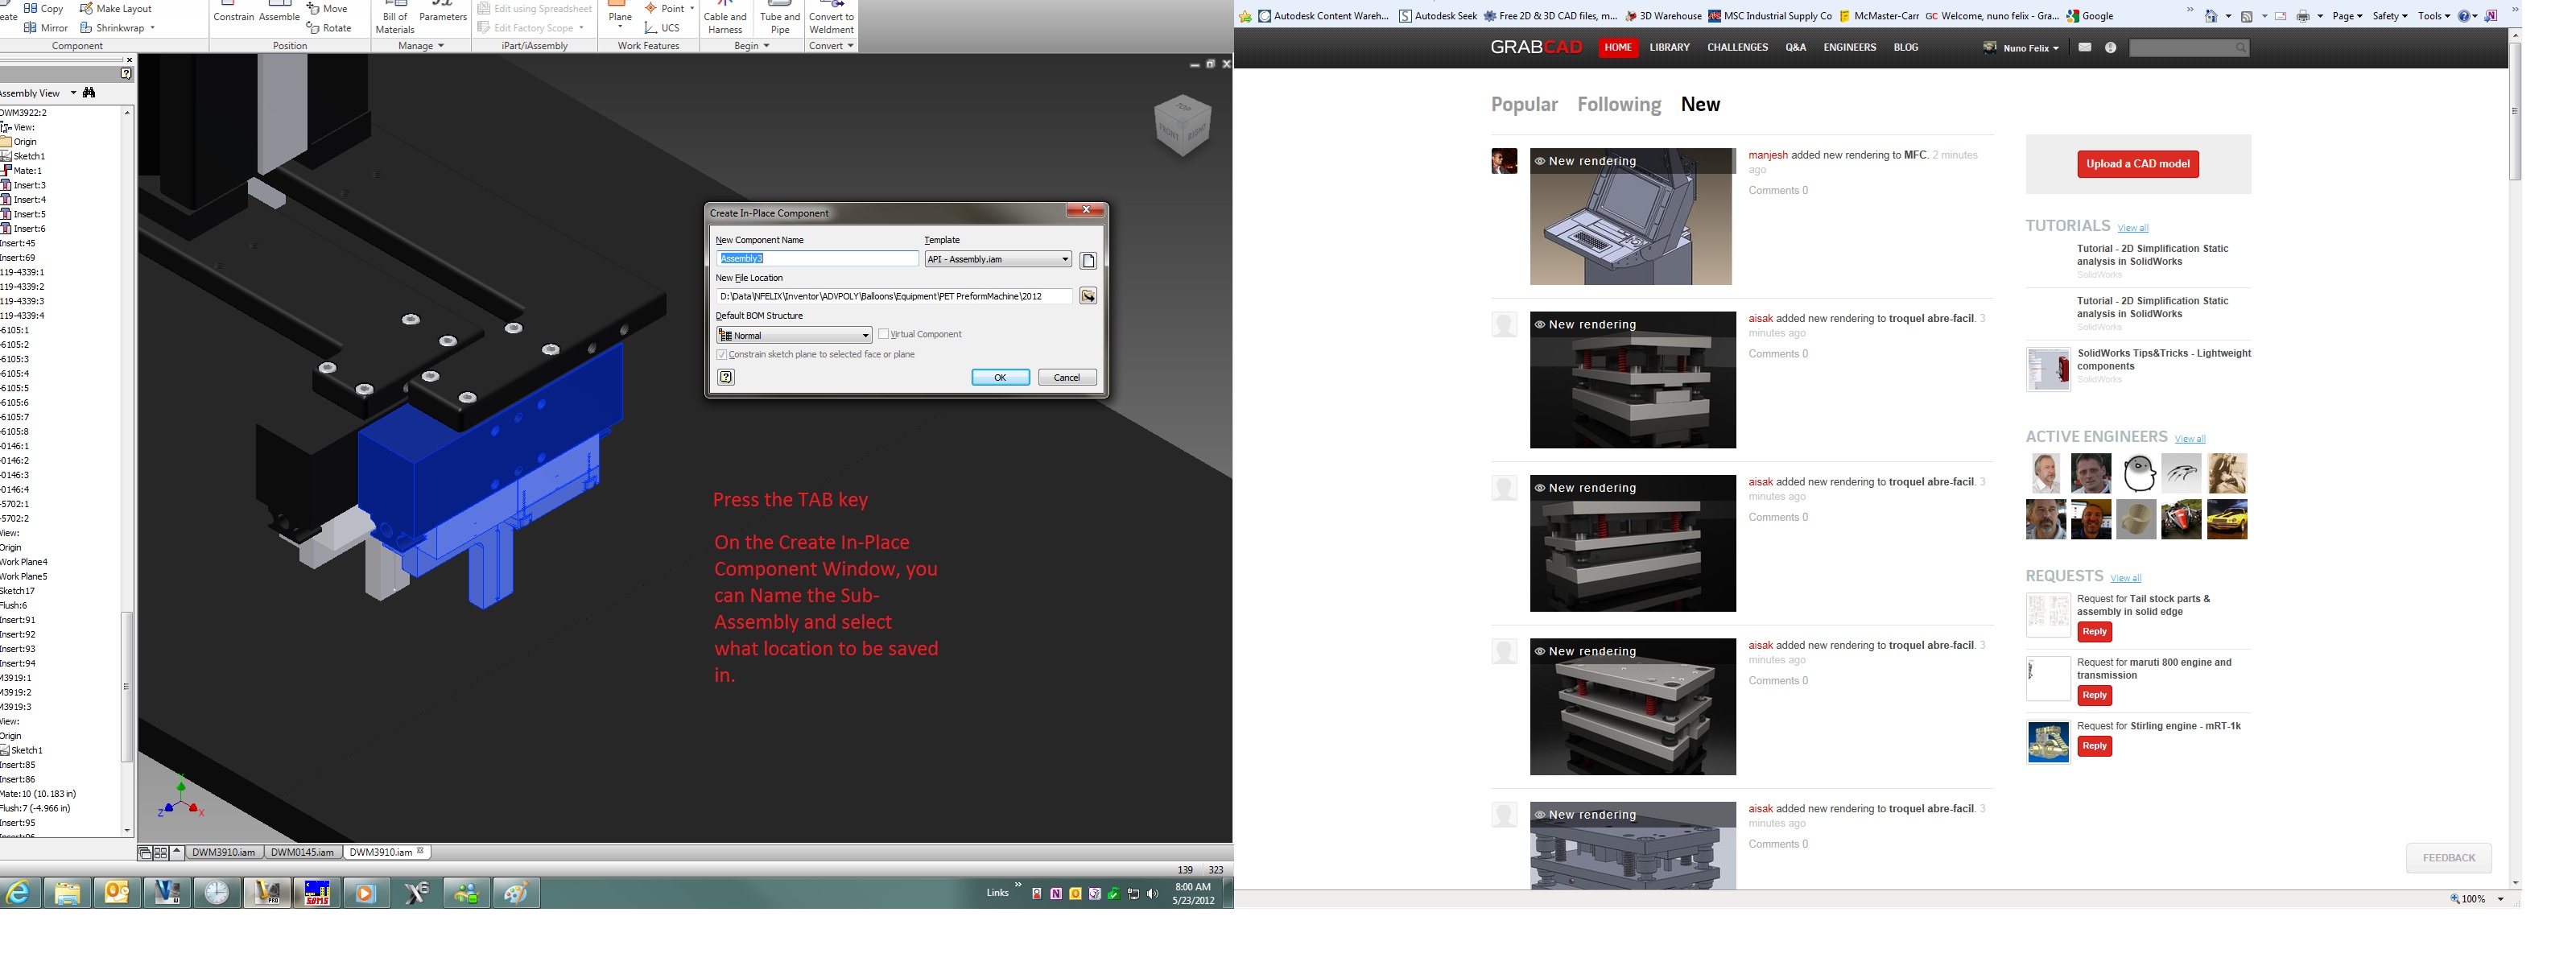This screenshot has width=2576, height=966.
Task: Click the New Component Name input field
Action: pyautogui.click(x=817, y=259)
